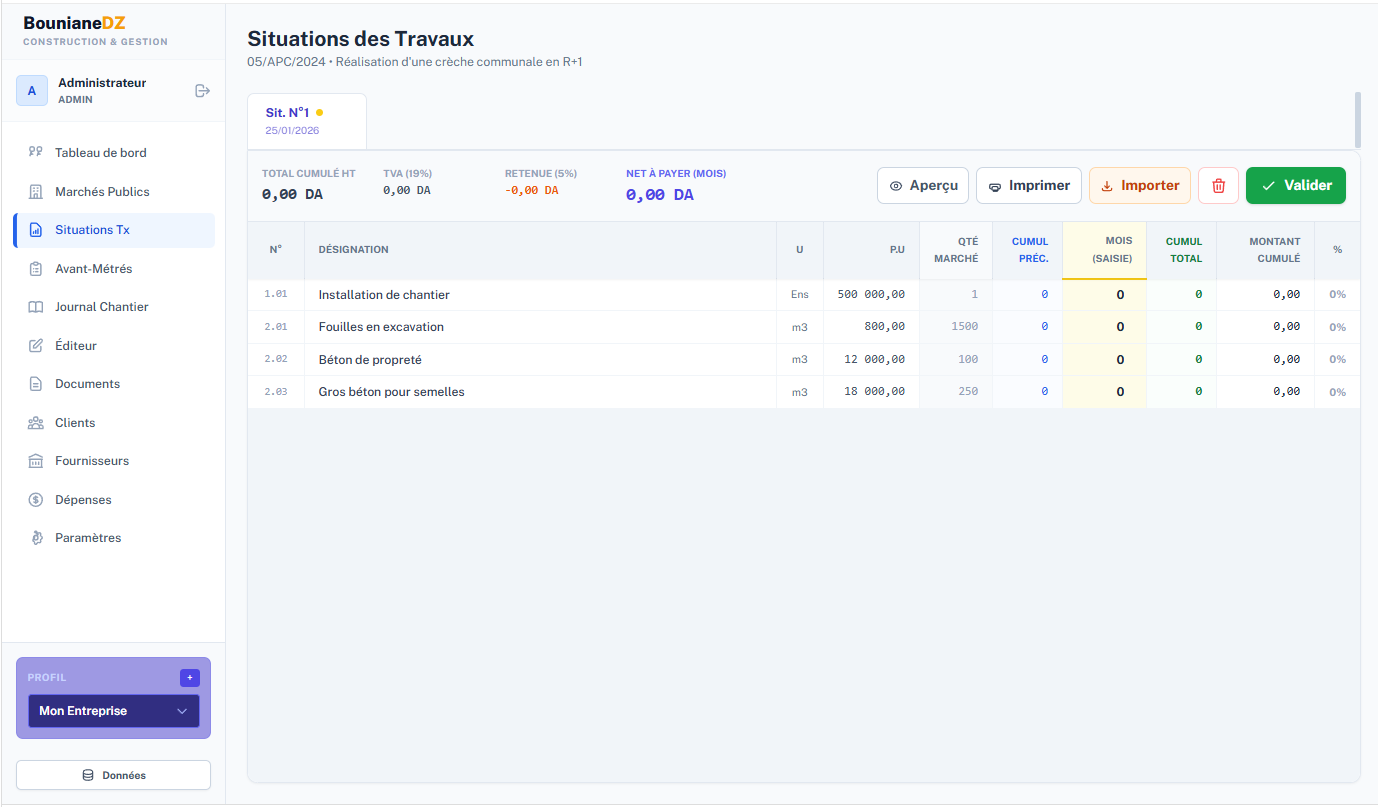
Task: Click the red trash delete icon
Action: coord(1218,186)
